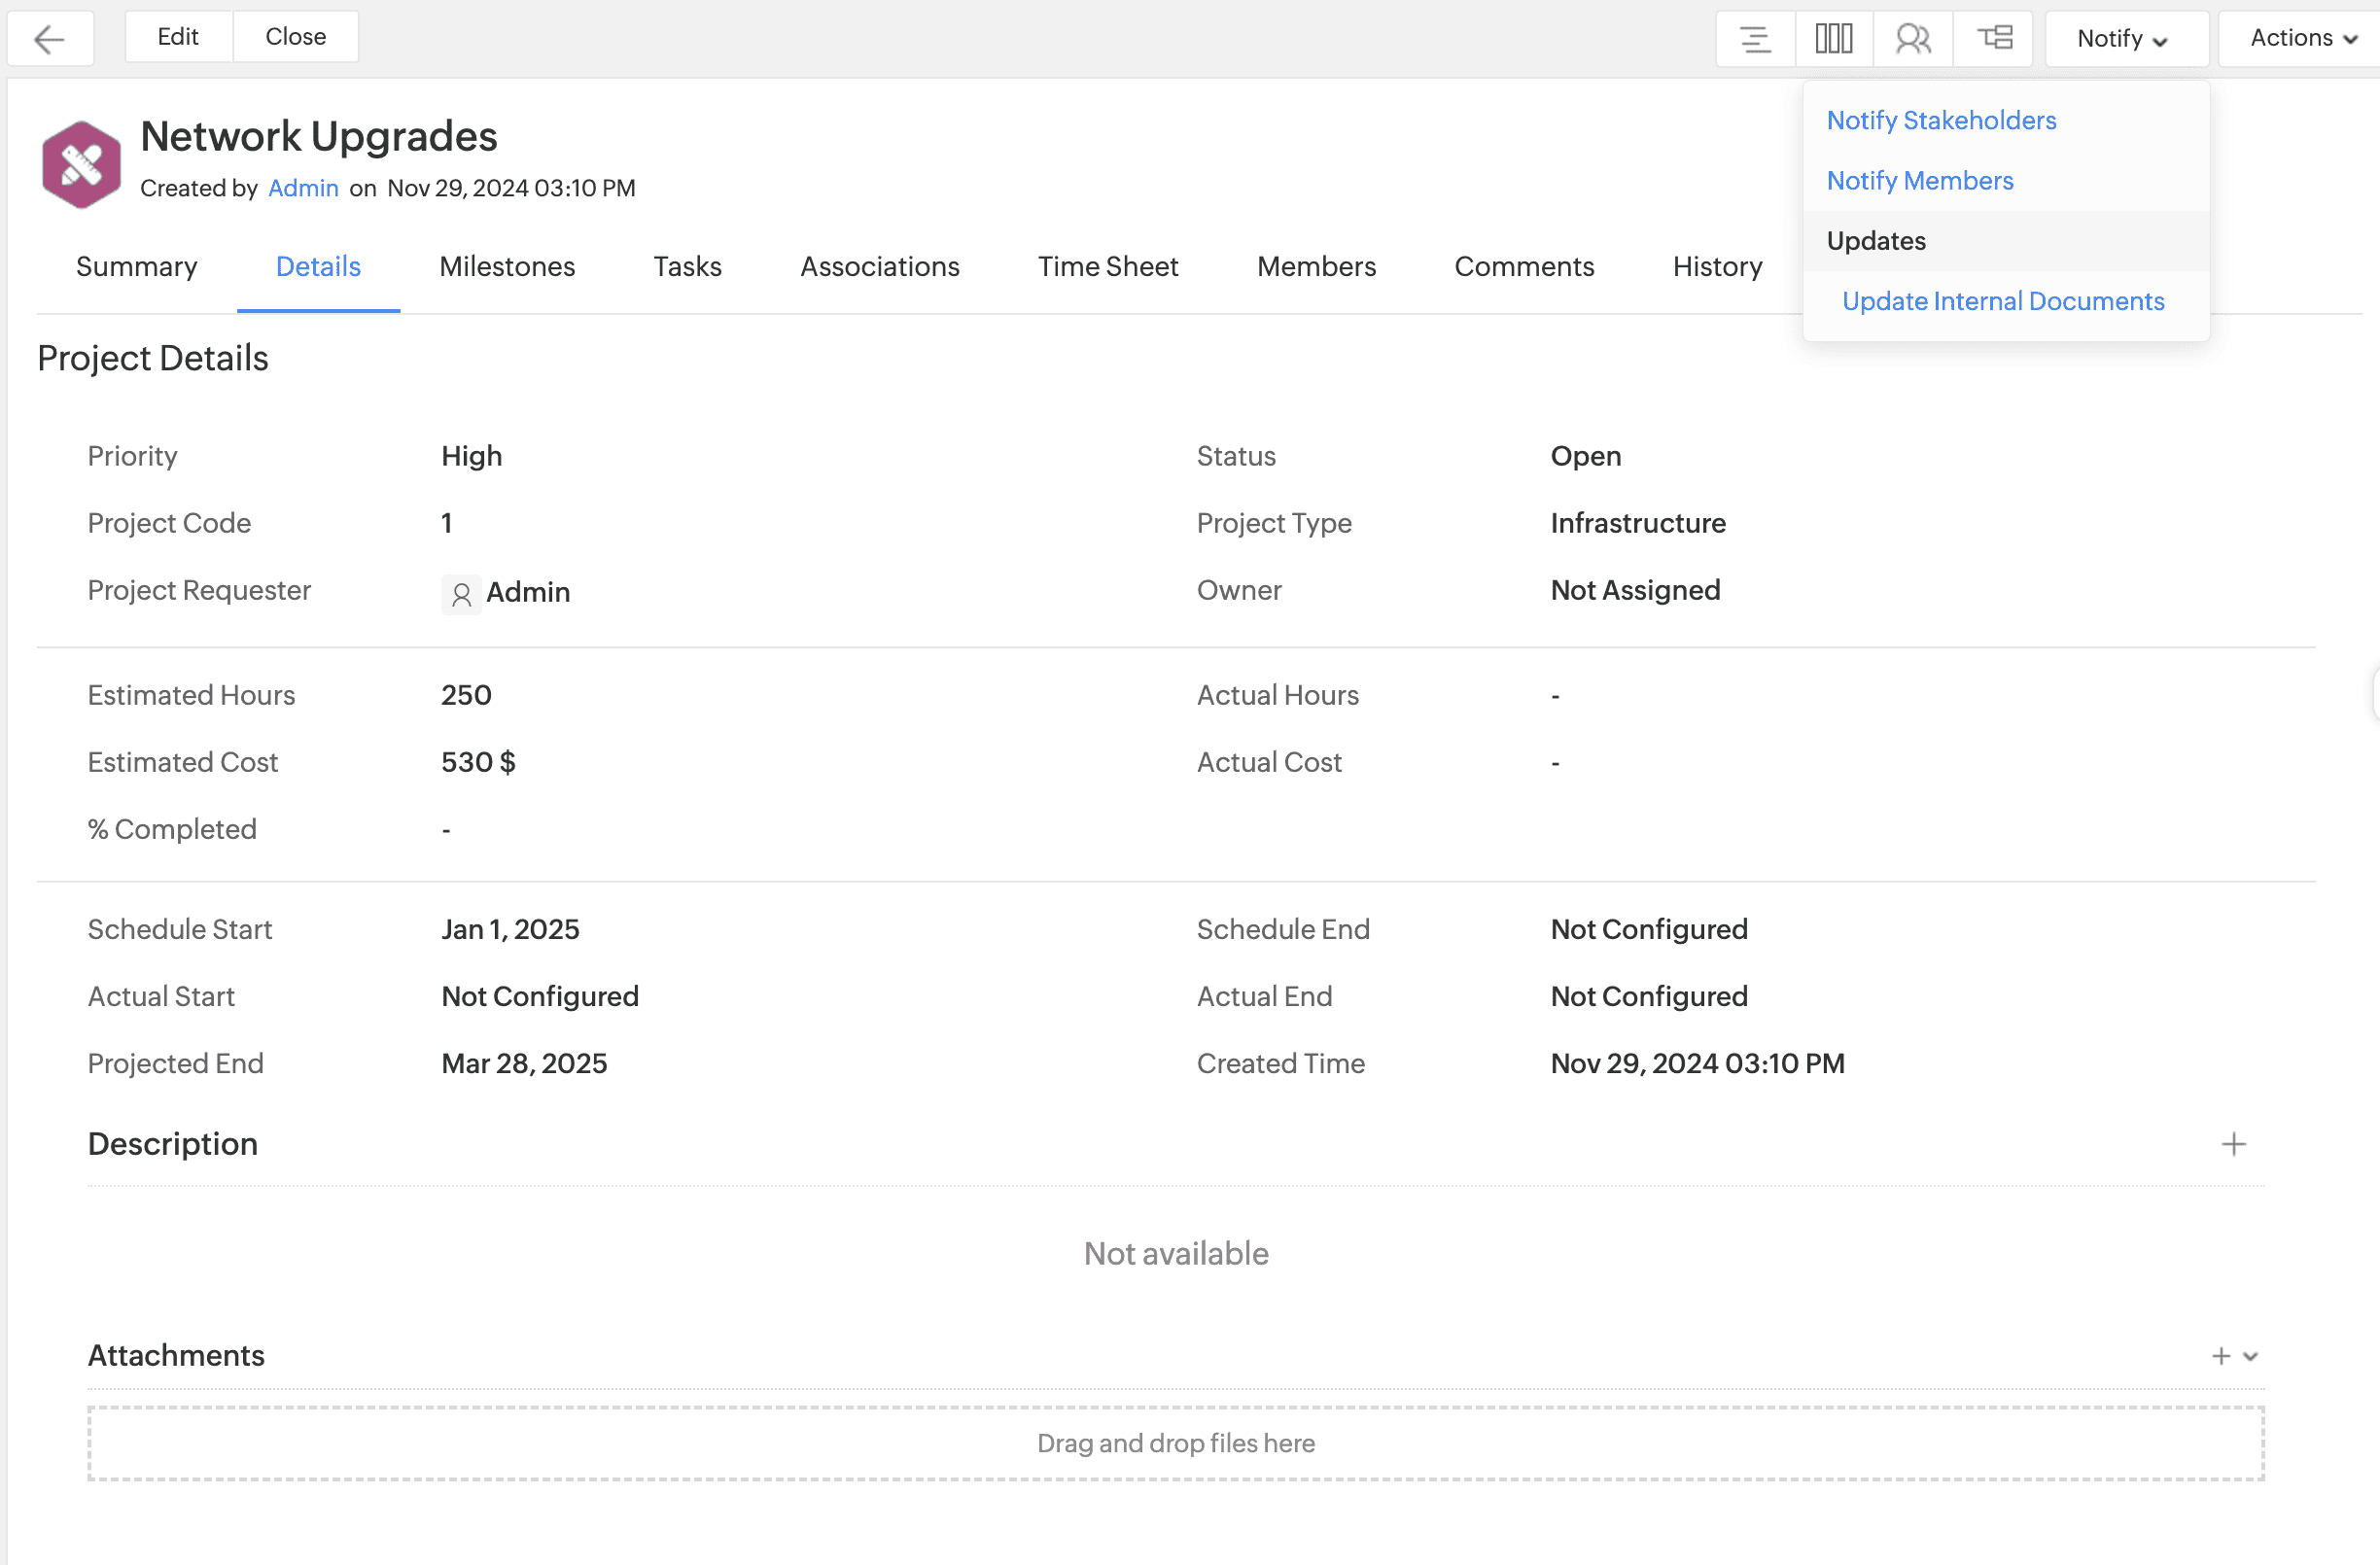This screenshot has width=2380, height=1565.
Task: Click the drag and drop files area
Action: click(x=1175, y=1442)
